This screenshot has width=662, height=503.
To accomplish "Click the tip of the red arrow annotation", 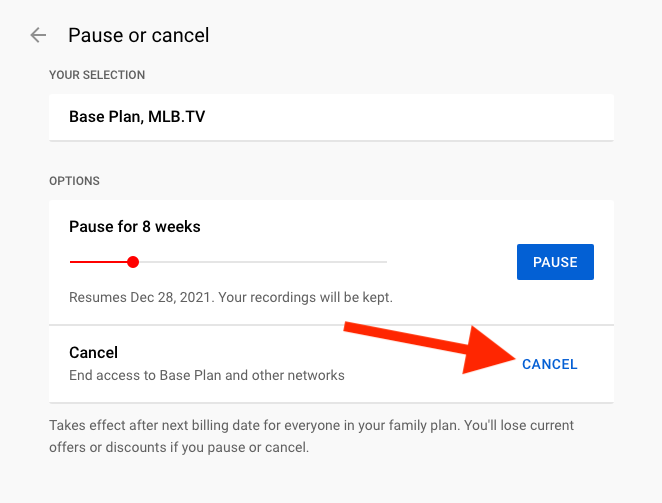I will 508,361.
